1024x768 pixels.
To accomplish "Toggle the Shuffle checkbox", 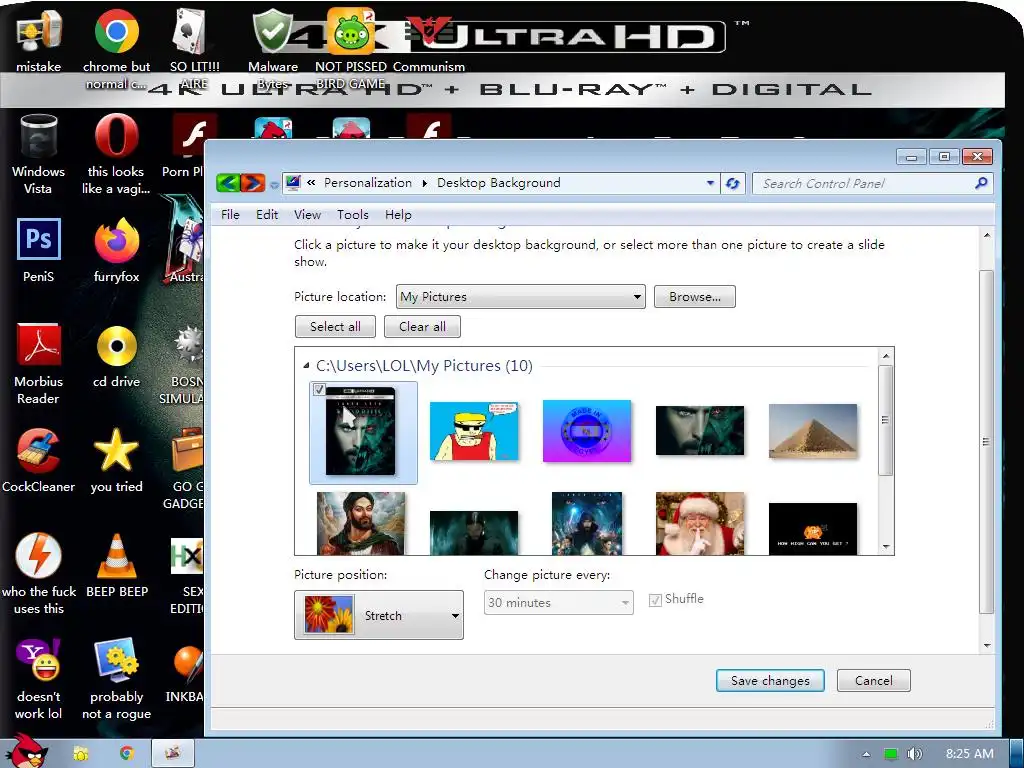I will pos(655,600).
